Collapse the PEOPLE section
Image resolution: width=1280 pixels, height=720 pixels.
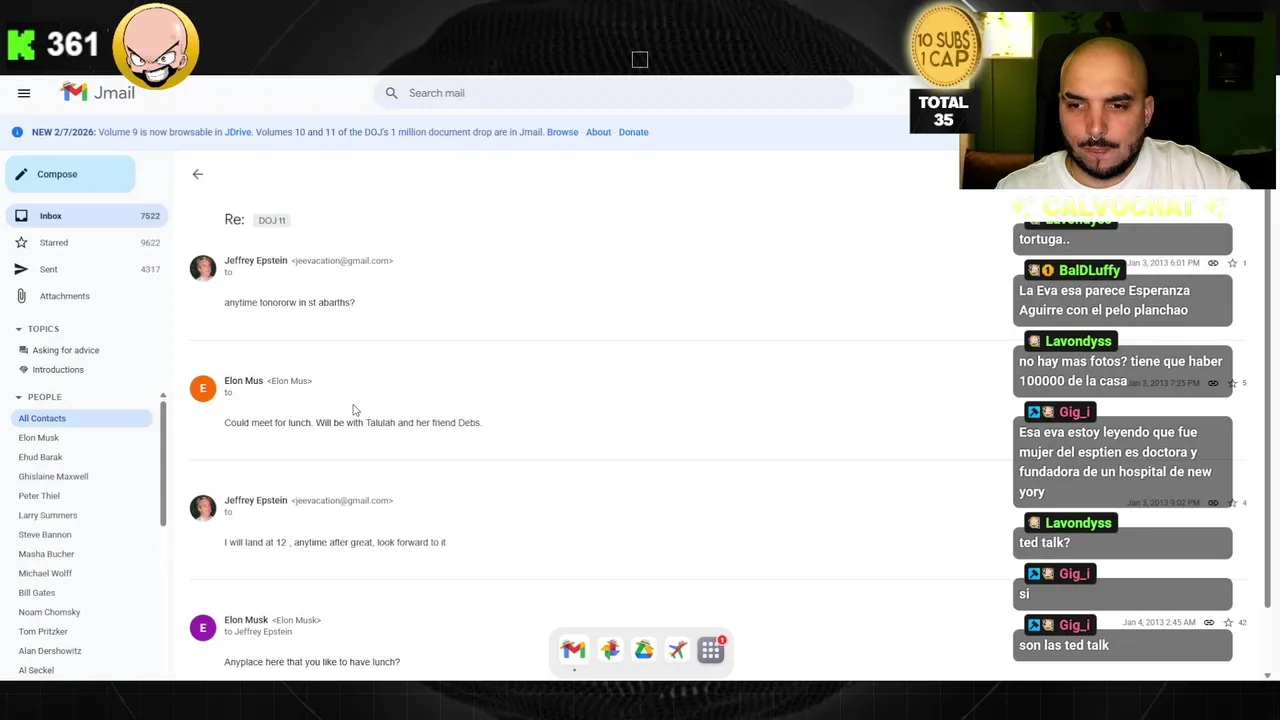pos(18,397)
